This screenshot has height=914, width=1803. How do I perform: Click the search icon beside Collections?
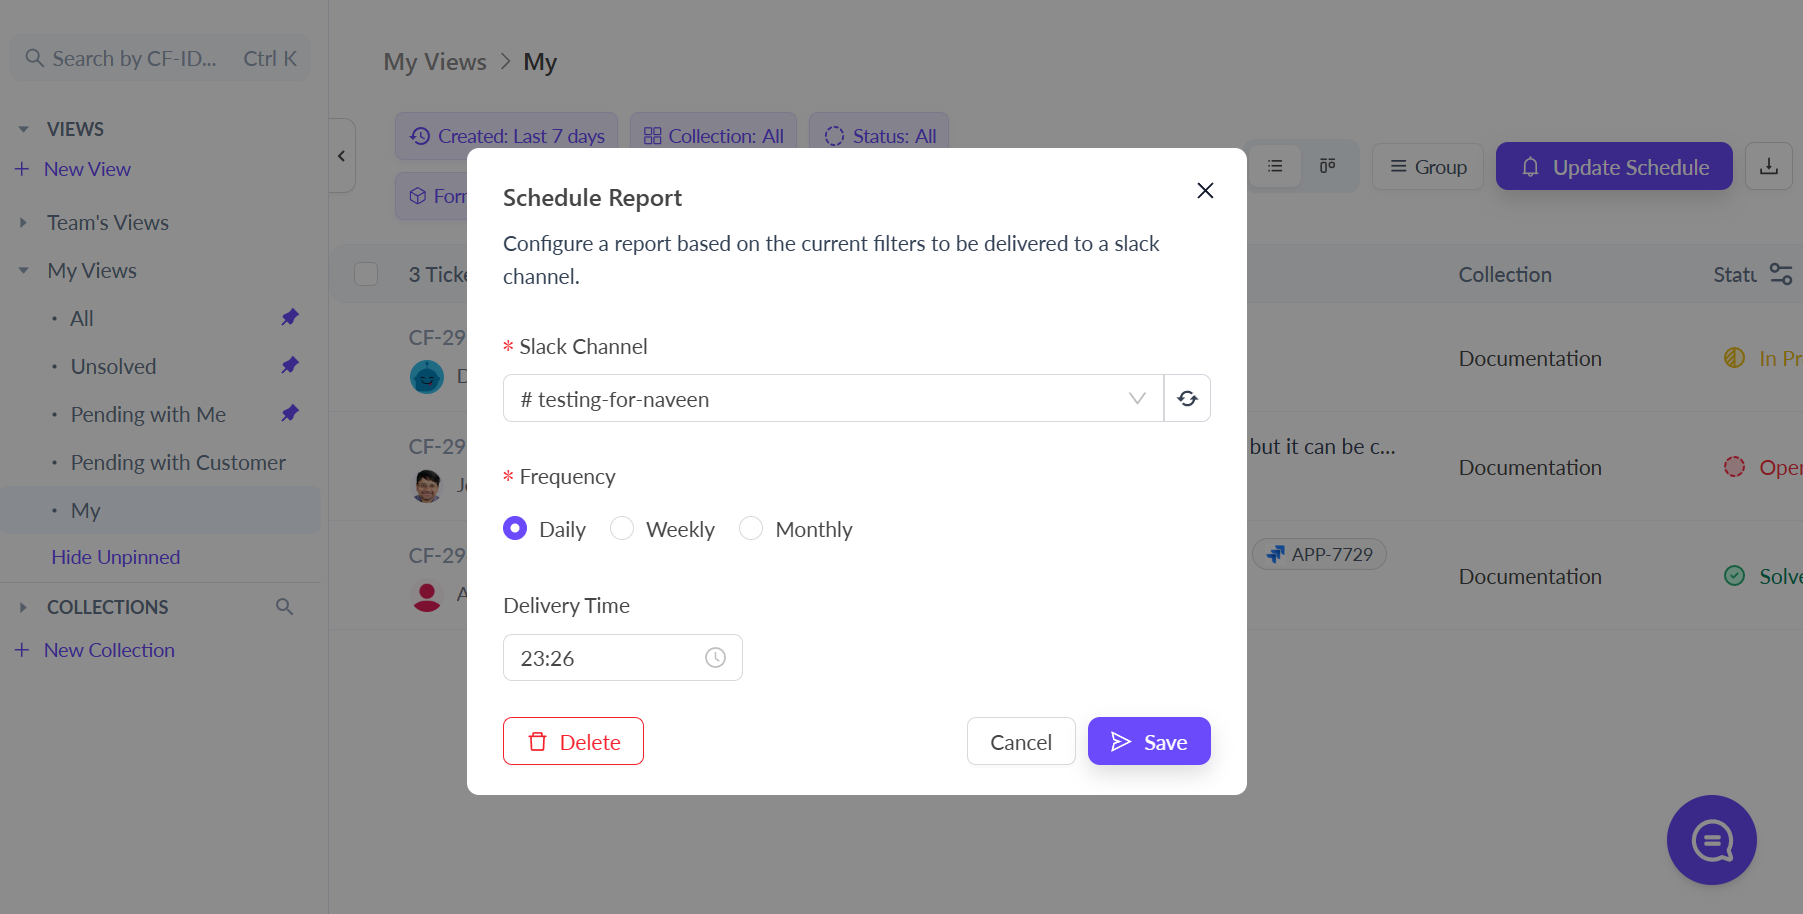[285, 607]
